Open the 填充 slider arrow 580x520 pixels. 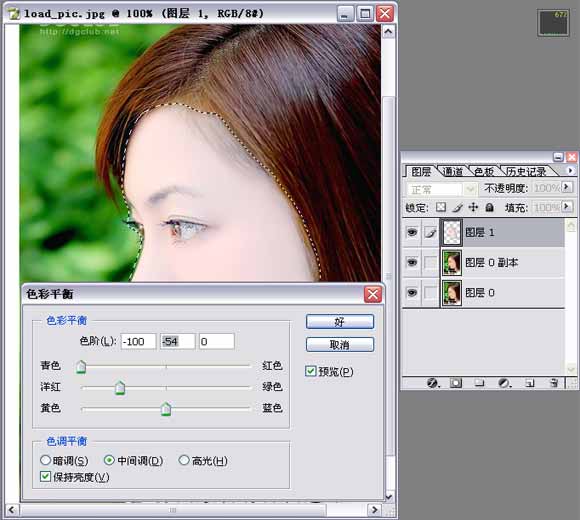pos(566,206)
